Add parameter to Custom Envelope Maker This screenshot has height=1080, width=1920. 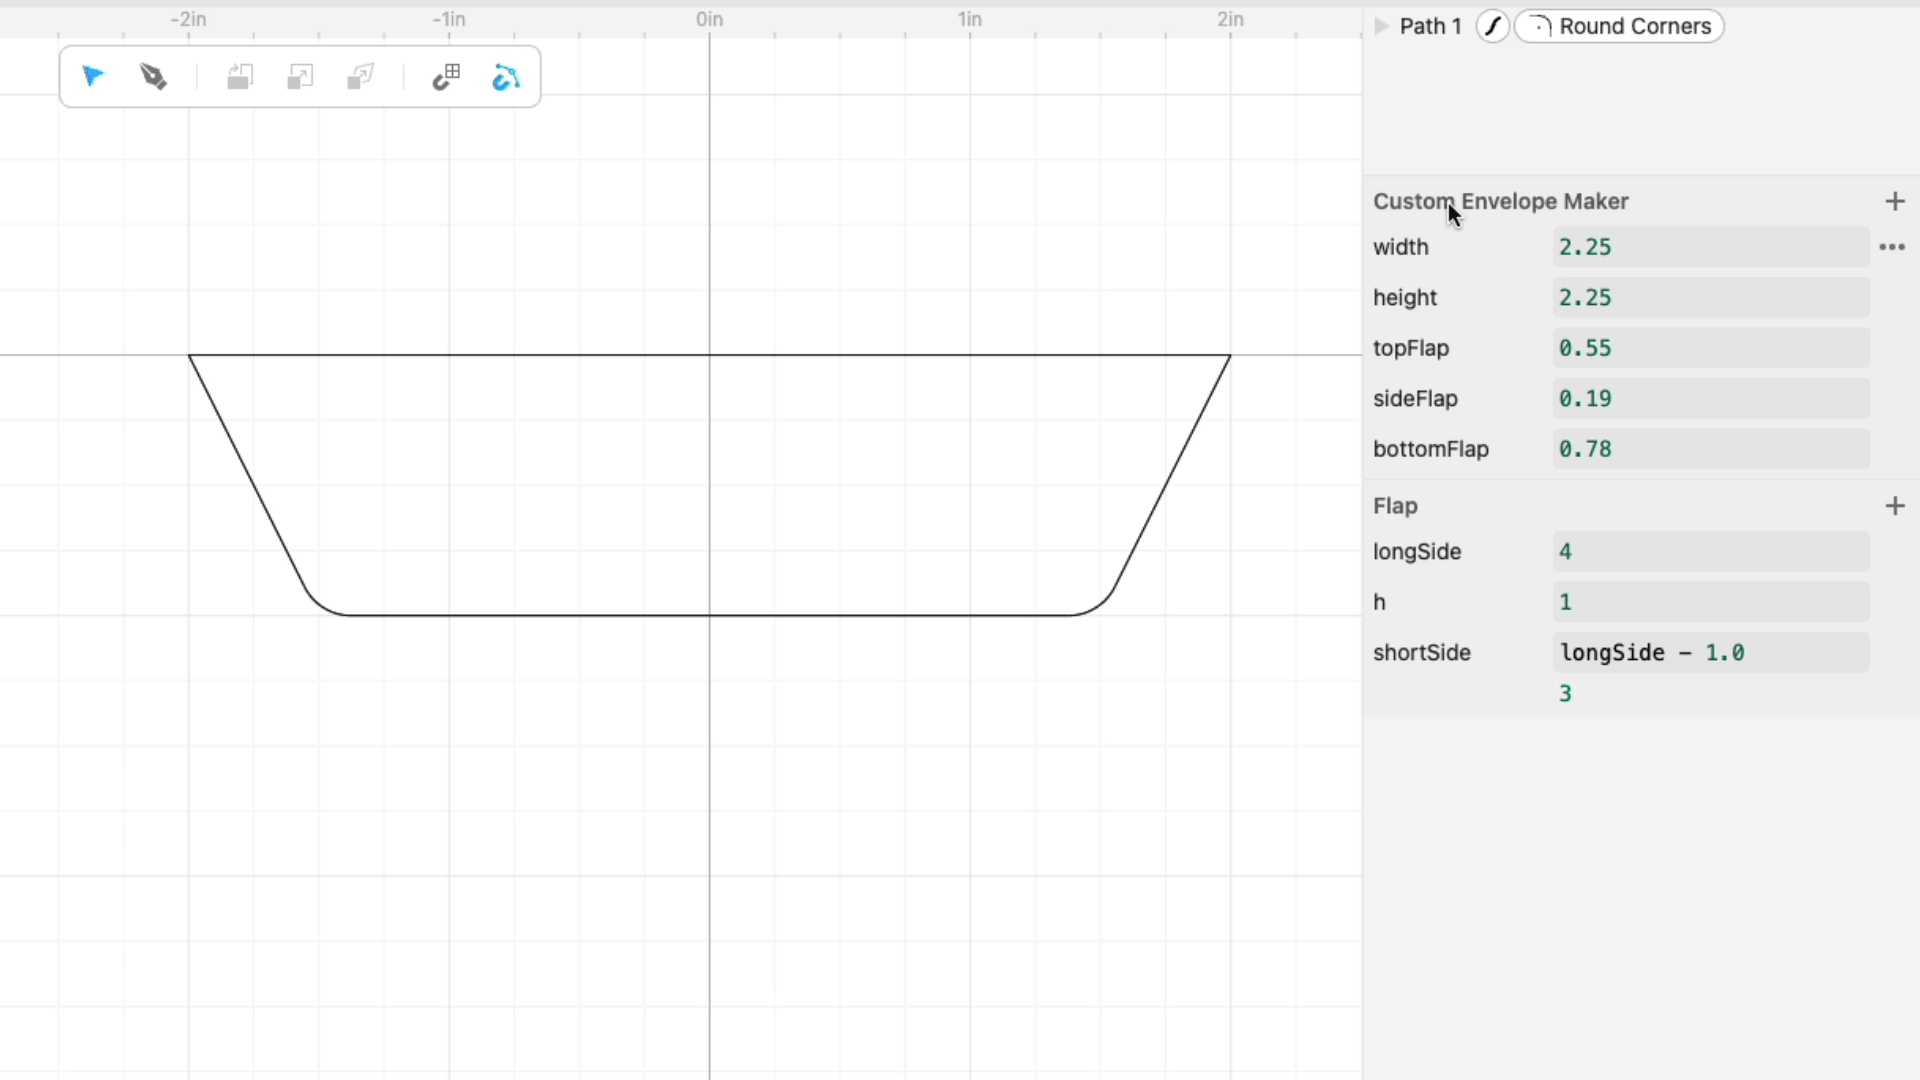coord(1895,201)
